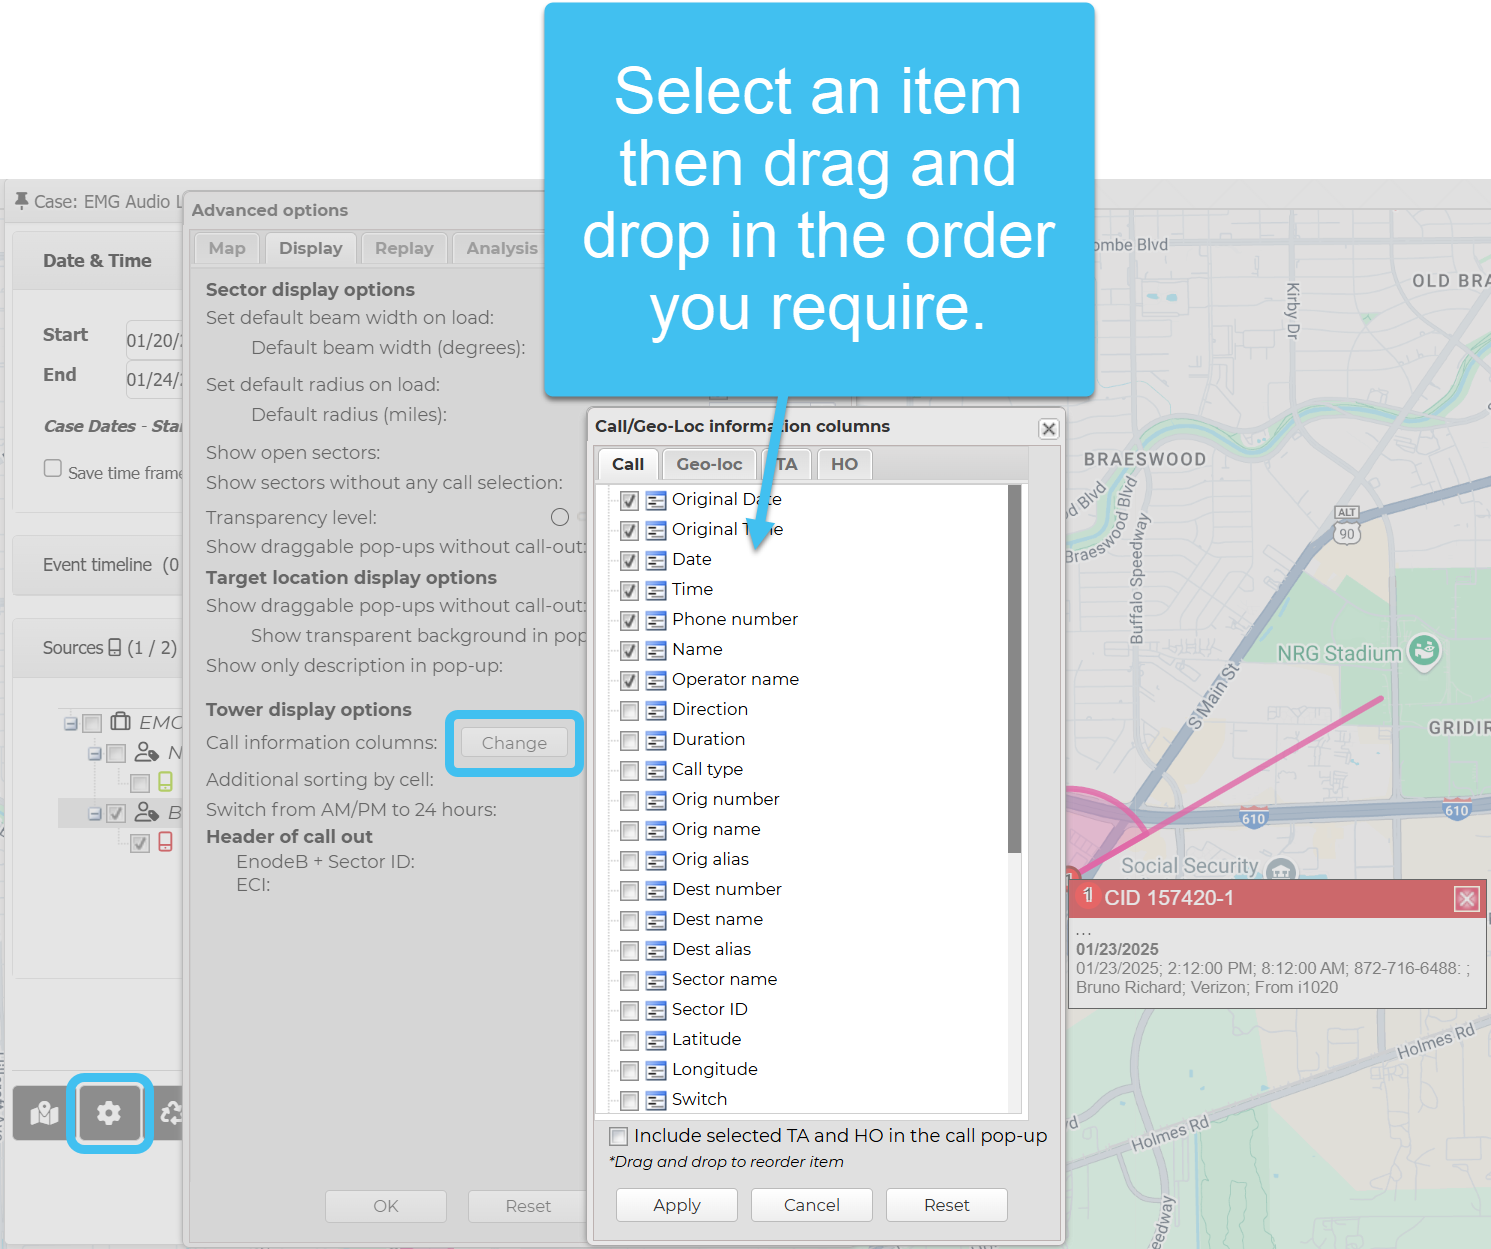Select the Direction column item icon

click(656, 711)
